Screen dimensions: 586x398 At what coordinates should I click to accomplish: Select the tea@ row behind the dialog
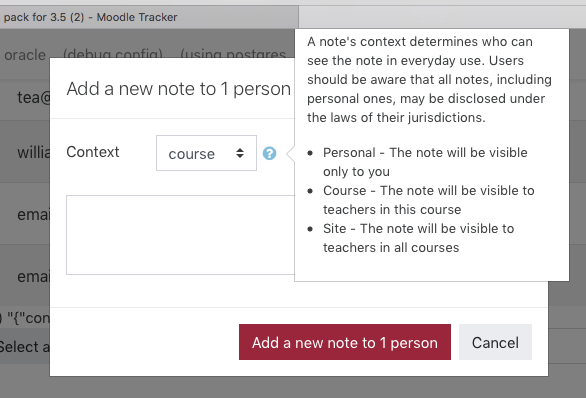[x=34, y=98]
